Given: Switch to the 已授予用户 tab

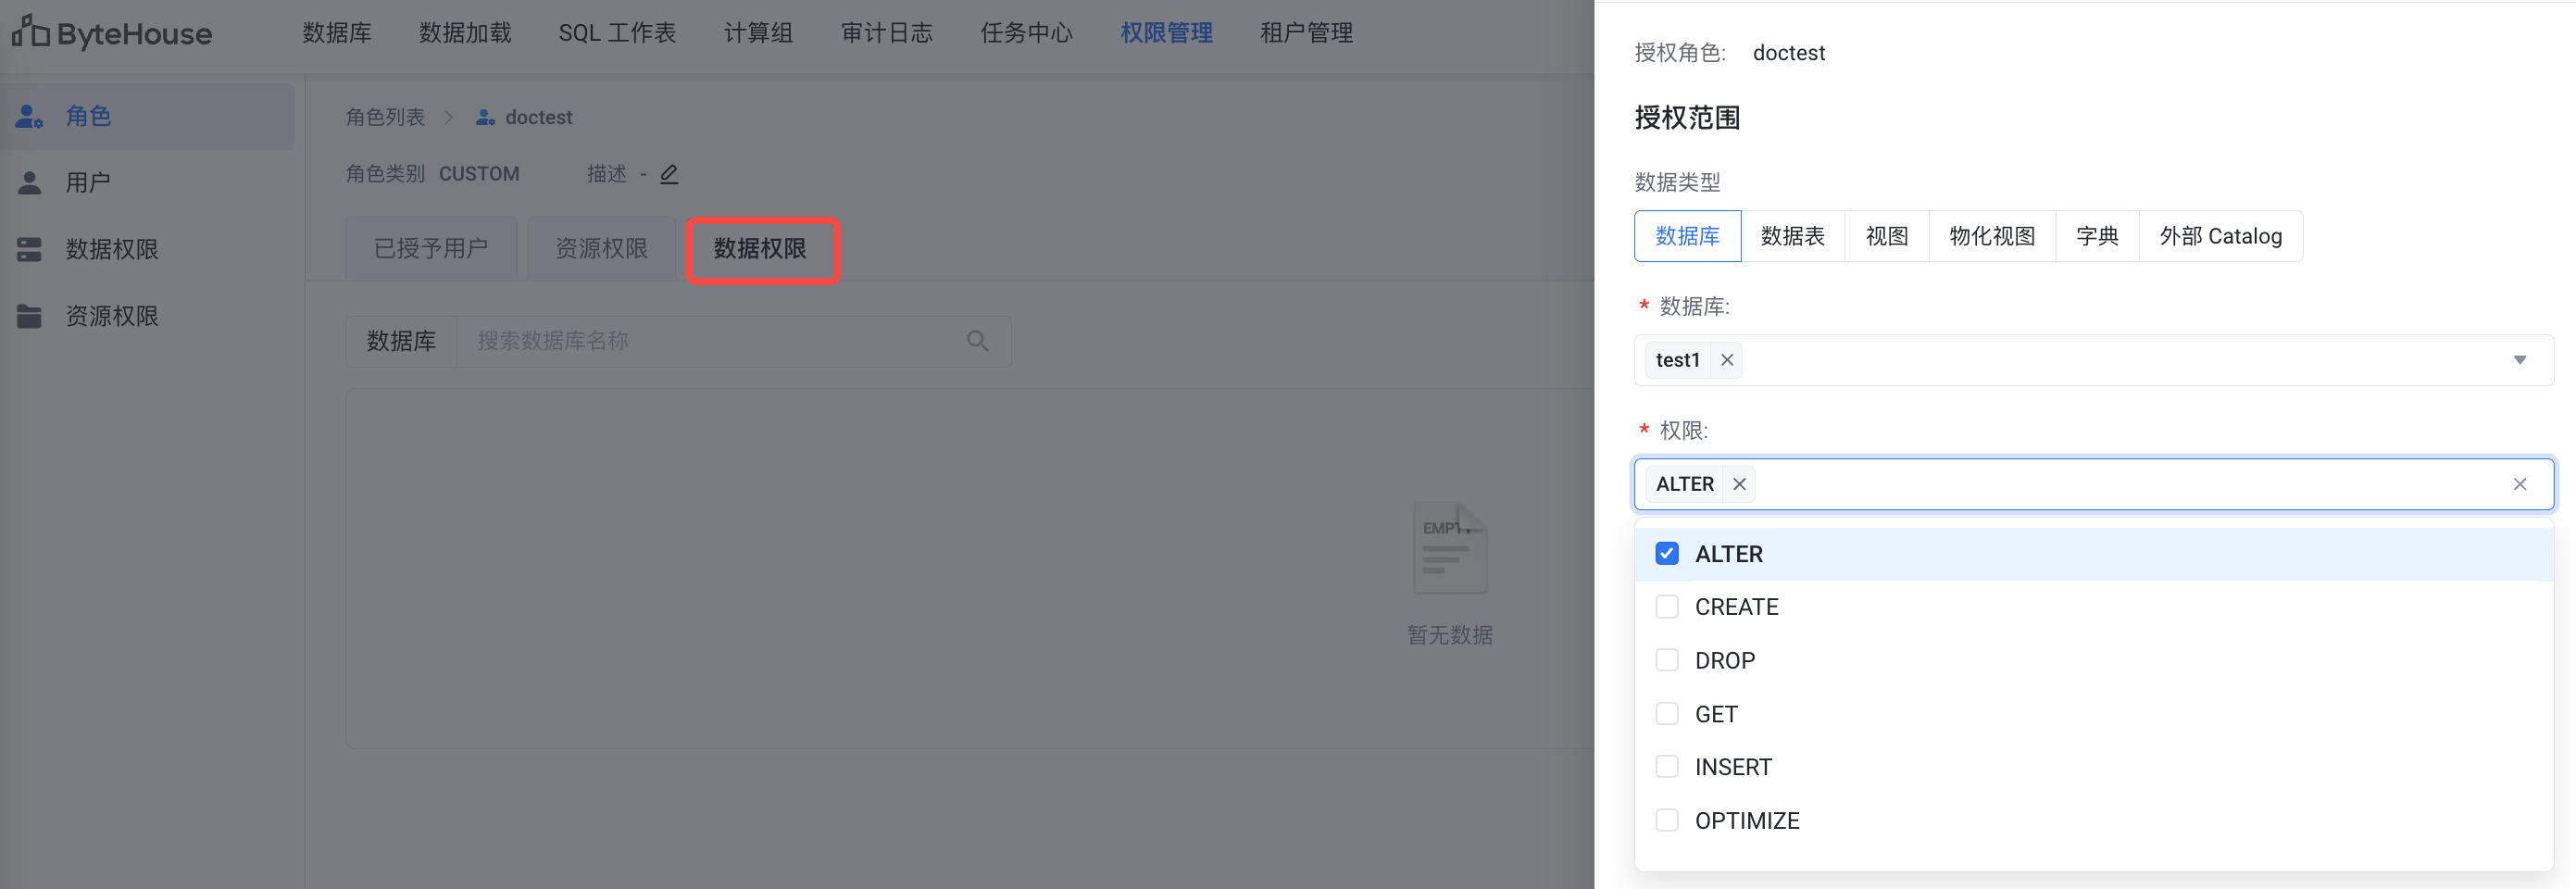Looking at the screenshot, I should click(x=431, y=248).
